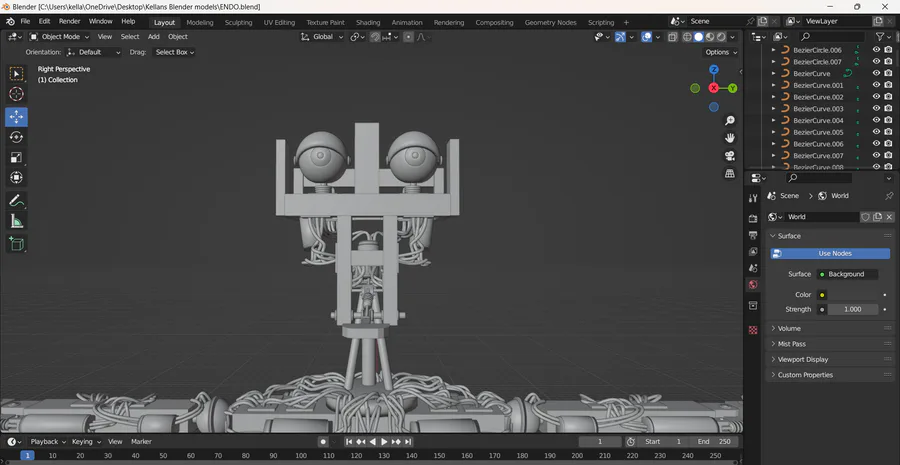
Task: Open the Options dropdown
Action: (x=721, y=52)
